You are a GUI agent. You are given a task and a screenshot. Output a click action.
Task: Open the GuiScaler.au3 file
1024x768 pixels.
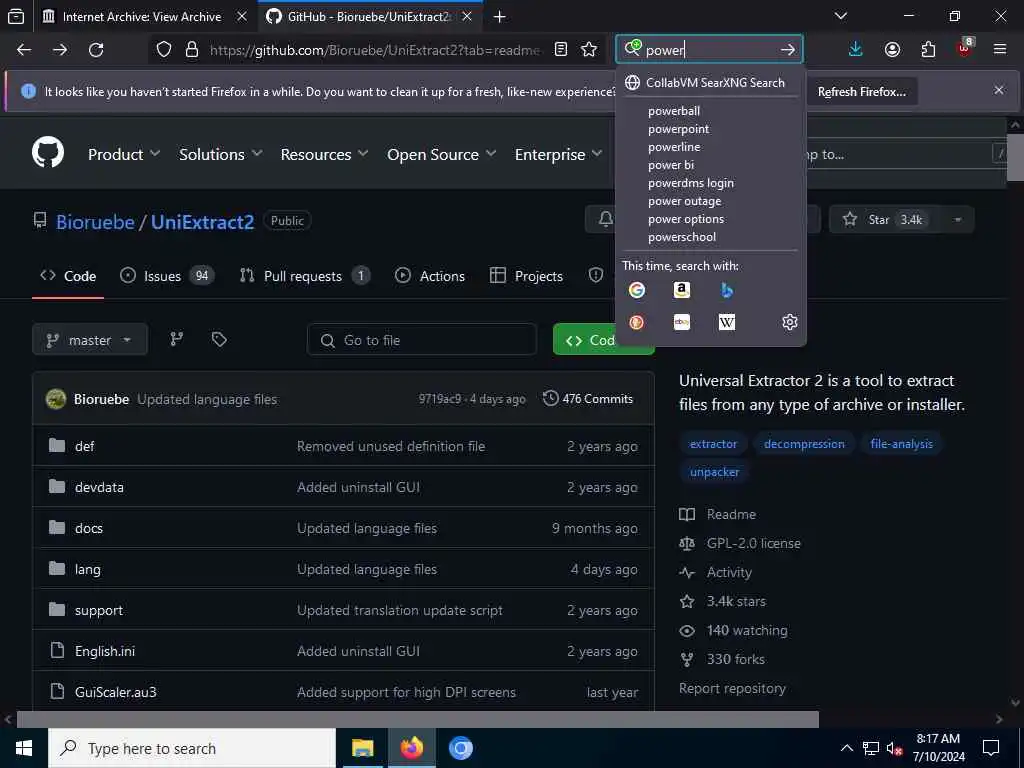pos(116,692)
